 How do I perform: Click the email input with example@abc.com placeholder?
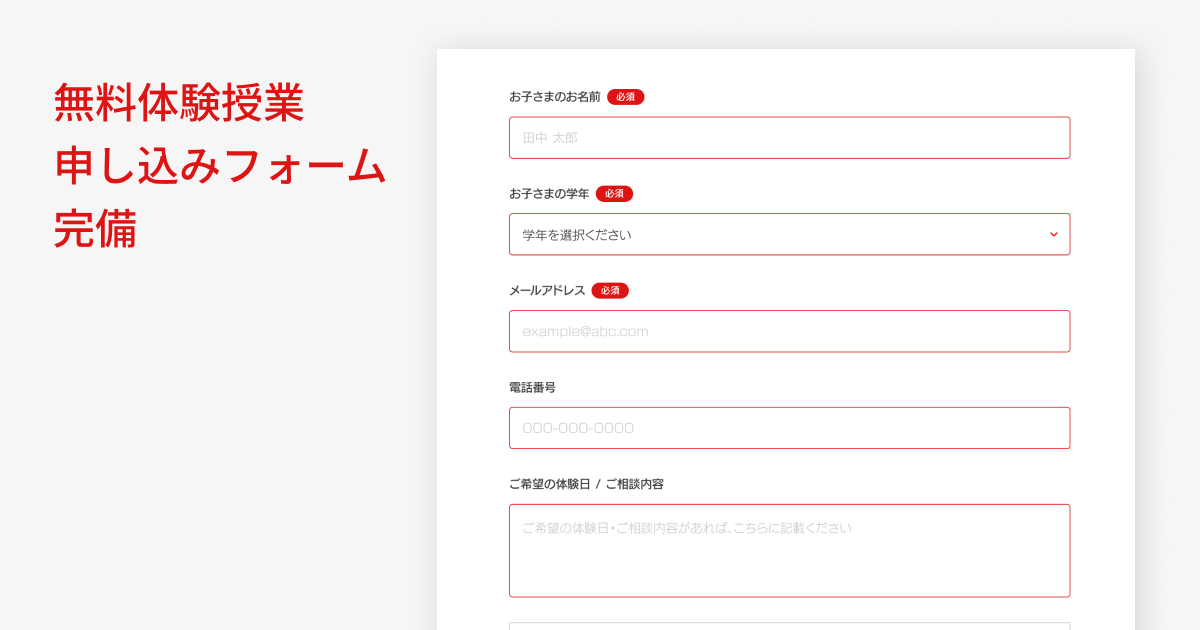789,330
